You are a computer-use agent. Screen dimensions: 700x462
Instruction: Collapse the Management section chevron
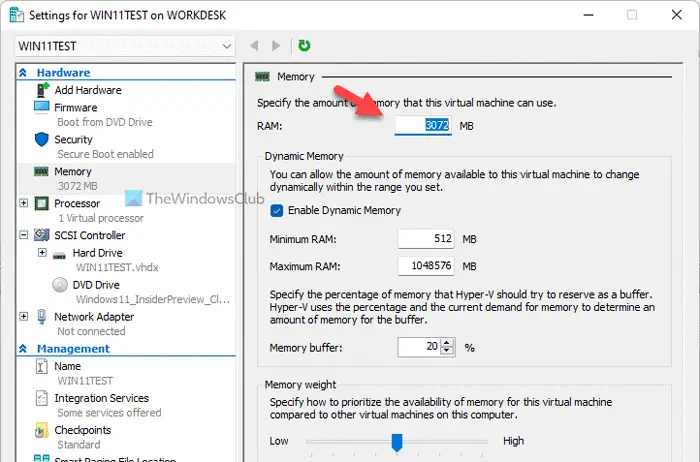23,349
